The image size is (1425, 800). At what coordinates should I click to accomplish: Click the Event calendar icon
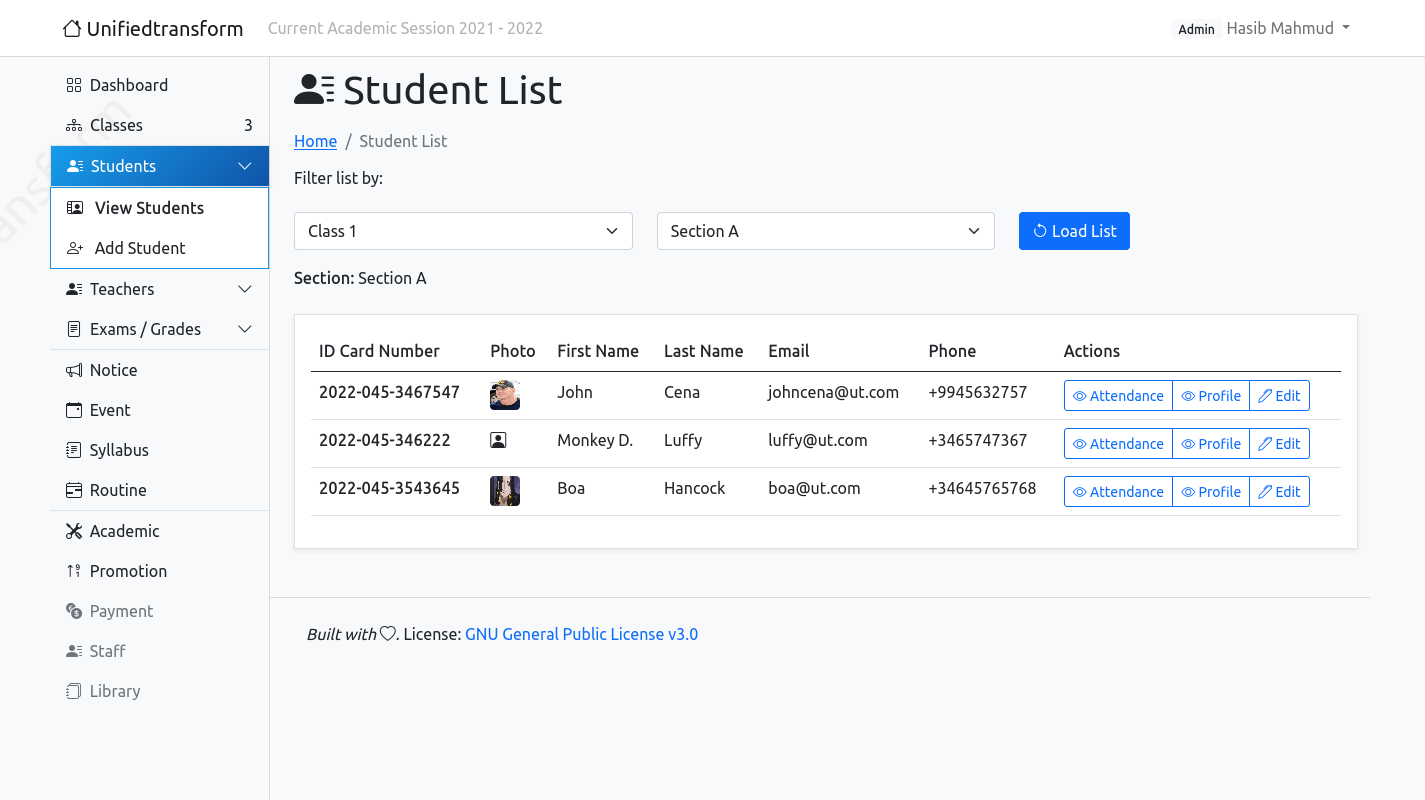point(74,410)
